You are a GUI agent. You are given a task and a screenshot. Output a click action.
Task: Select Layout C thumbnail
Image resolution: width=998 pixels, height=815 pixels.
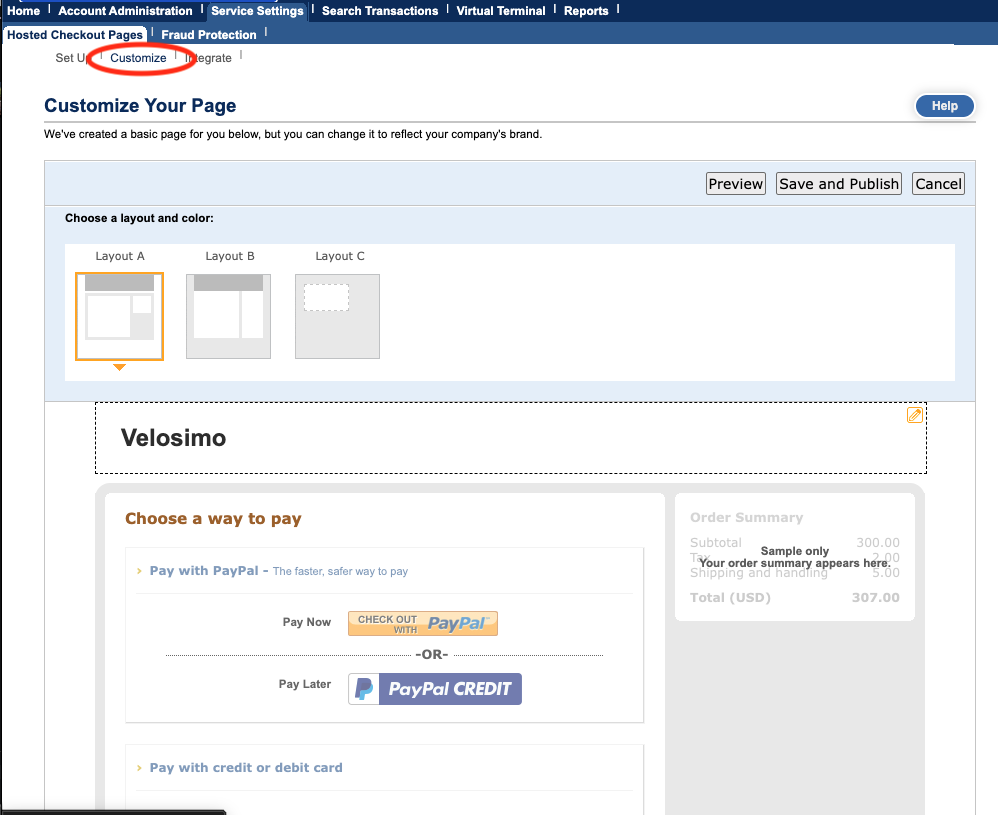coord(337,316)
